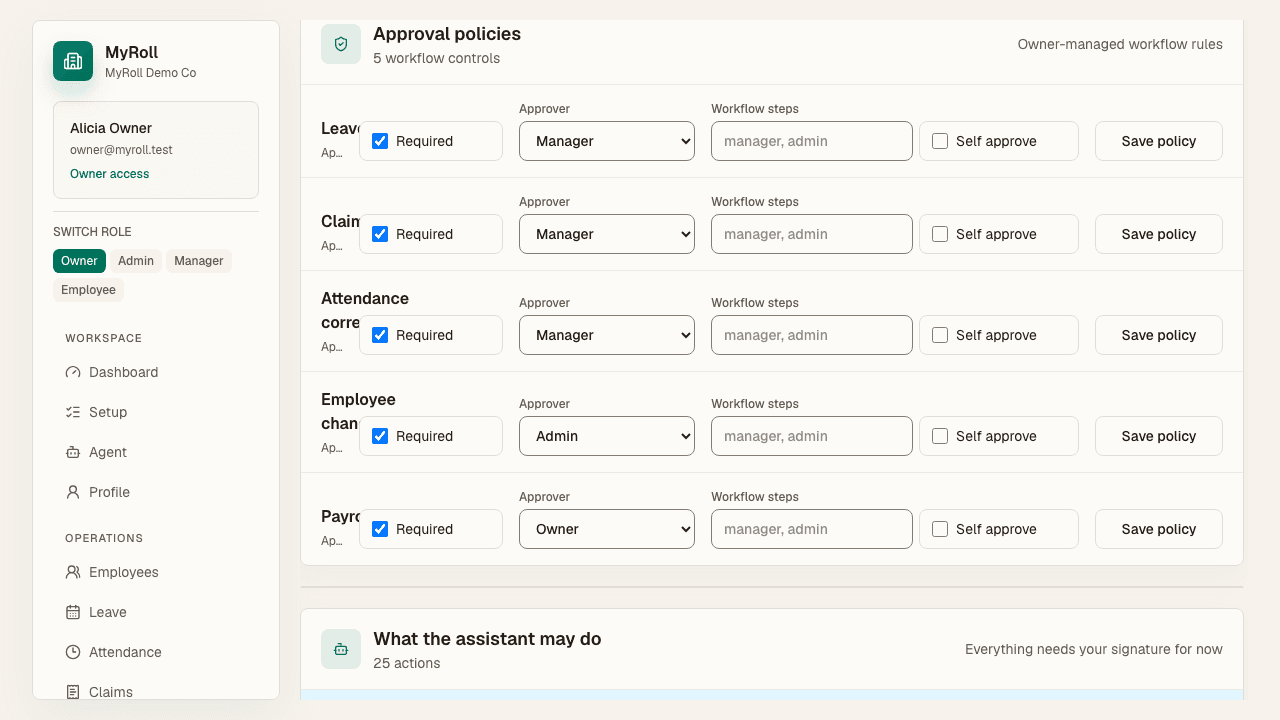The image size is (1280, 720).
Task: Click the 'MyRoll Demo Co' company name
Action: click(x=150, y=73)
